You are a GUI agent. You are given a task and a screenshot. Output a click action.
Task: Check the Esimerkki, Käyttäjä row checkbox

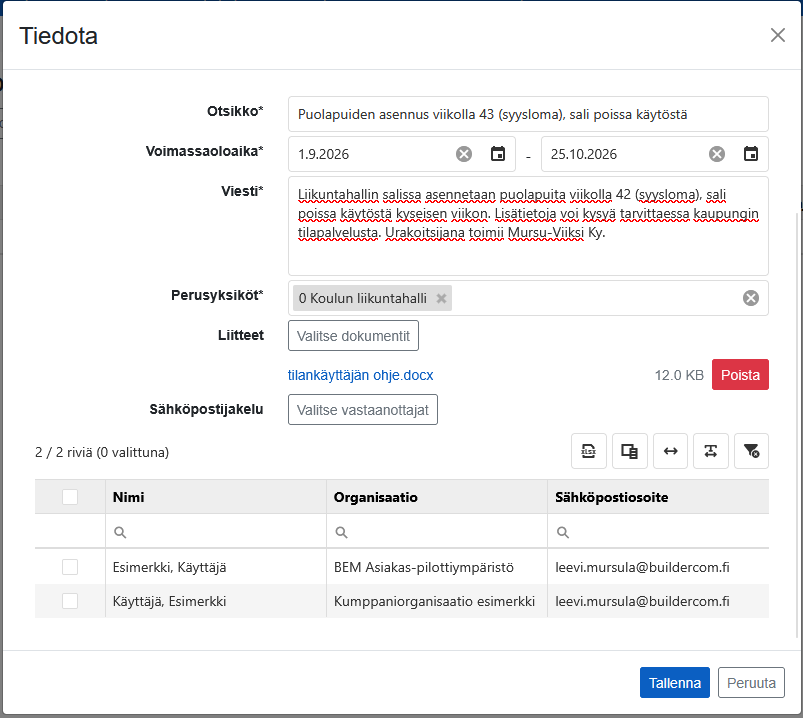coord(70,567)
